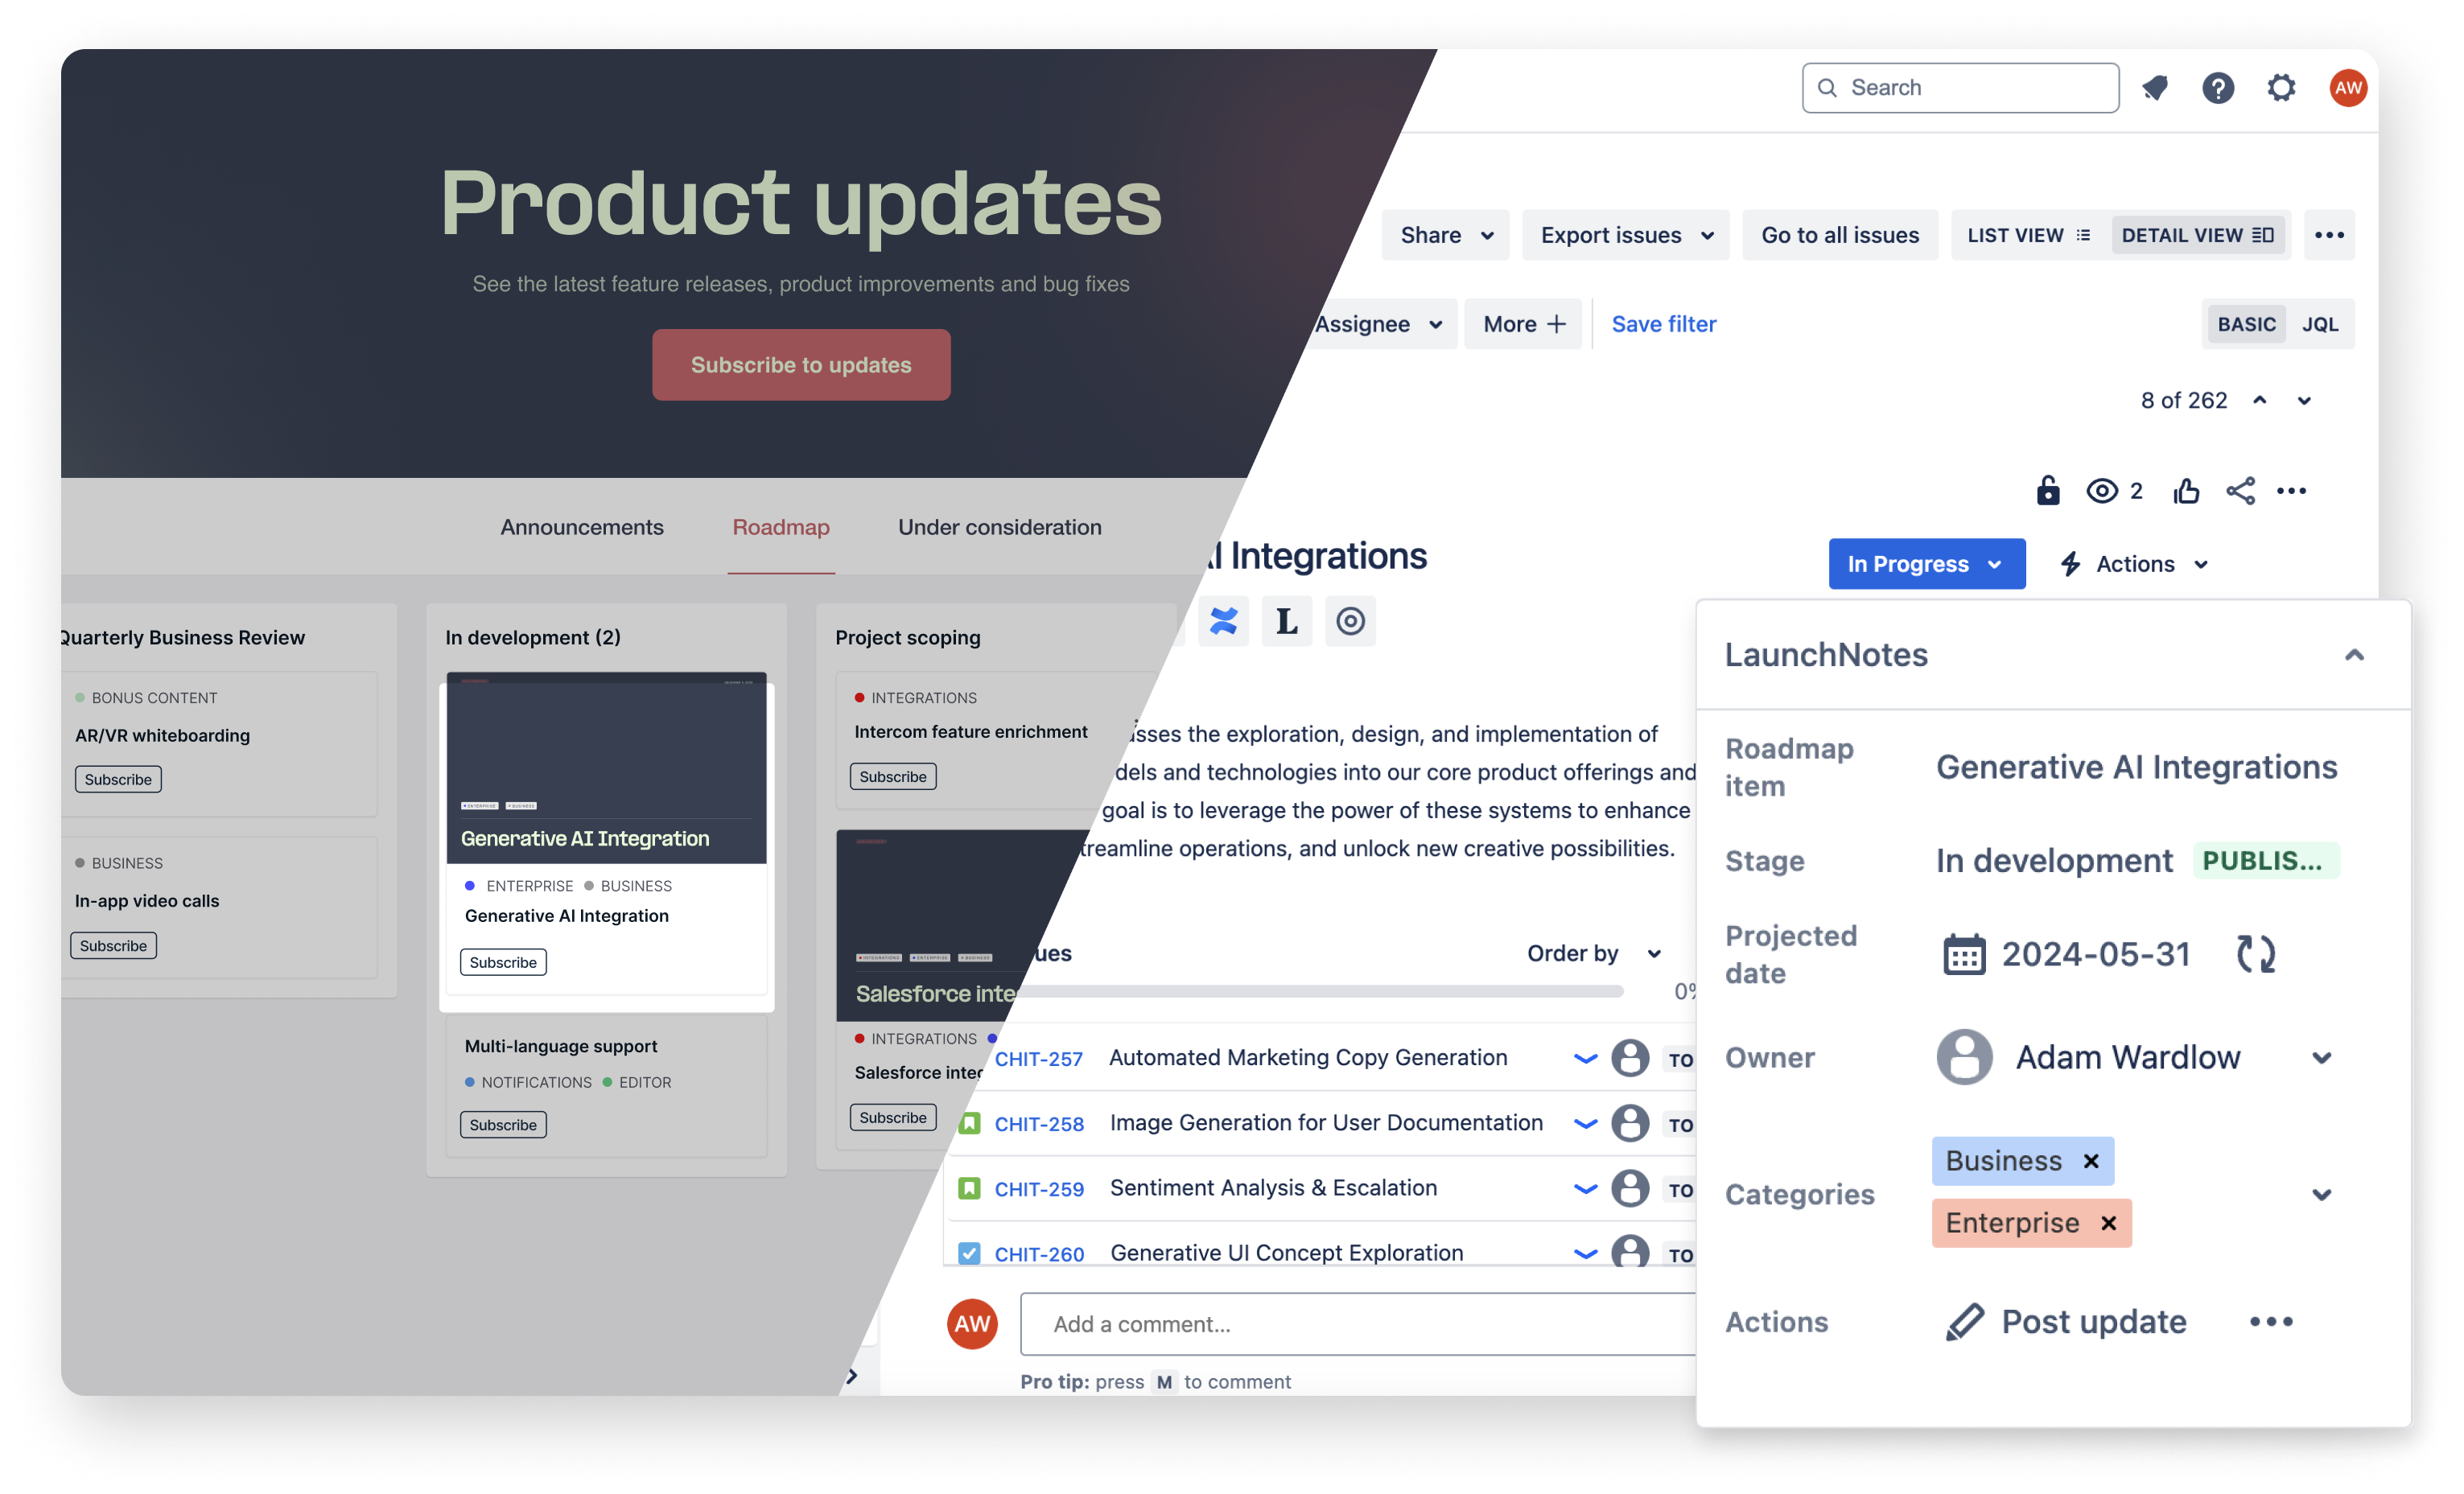This screenshot has height=1494, width=2464.
Task: Open issue link CHIT-257
Action: point(1039,1059)
